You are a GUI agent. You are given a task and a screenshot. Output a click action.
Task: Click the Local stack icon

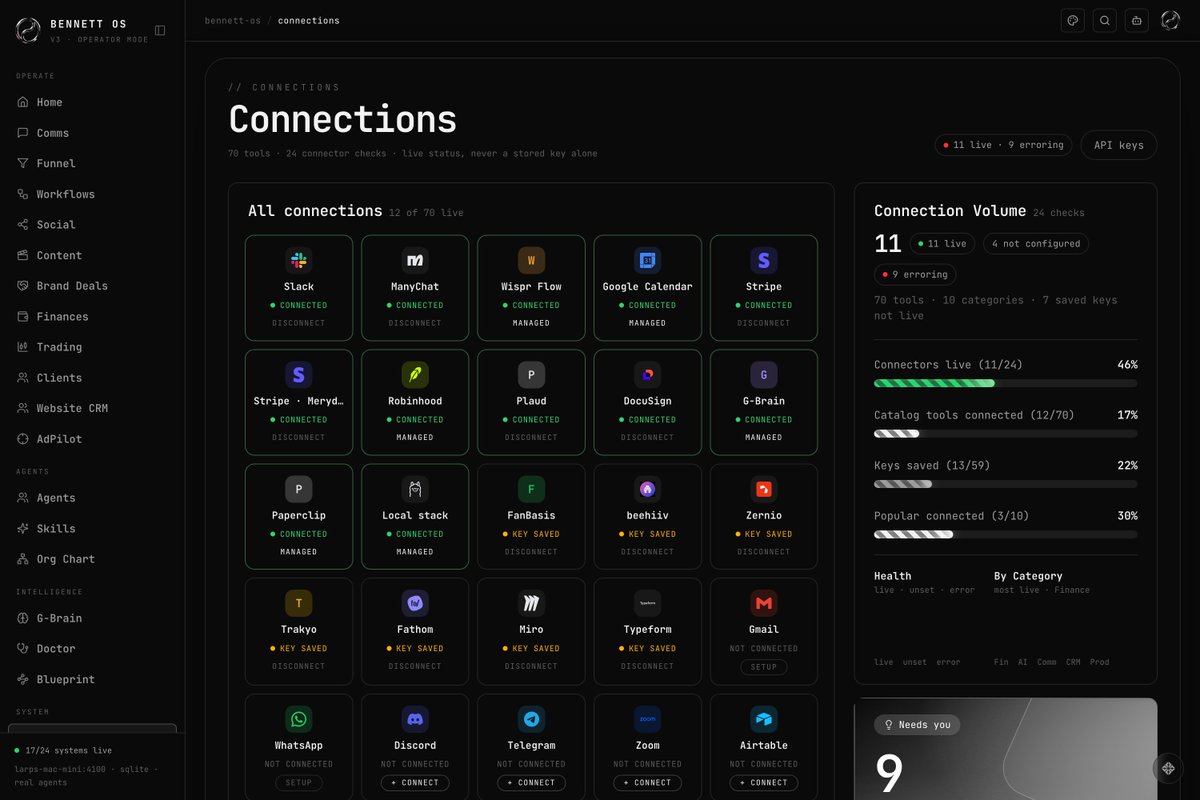point(415,489)
